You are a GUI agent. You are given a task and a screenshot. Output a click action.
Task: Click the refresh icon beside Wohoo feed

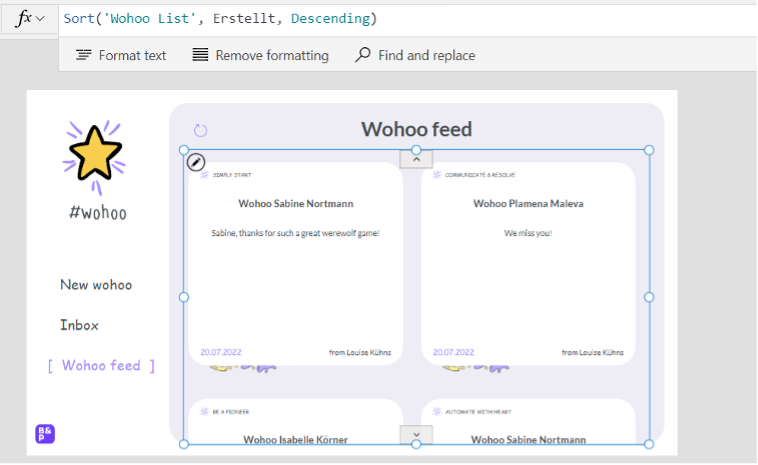pos(200,131)
